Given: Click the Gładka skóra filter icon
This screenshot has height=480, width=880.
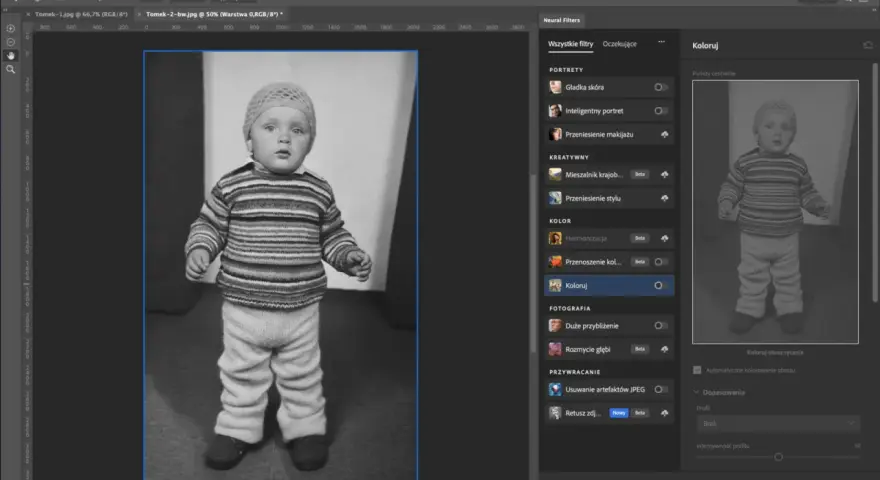Looking at the screenshot, I should point(555,87).
